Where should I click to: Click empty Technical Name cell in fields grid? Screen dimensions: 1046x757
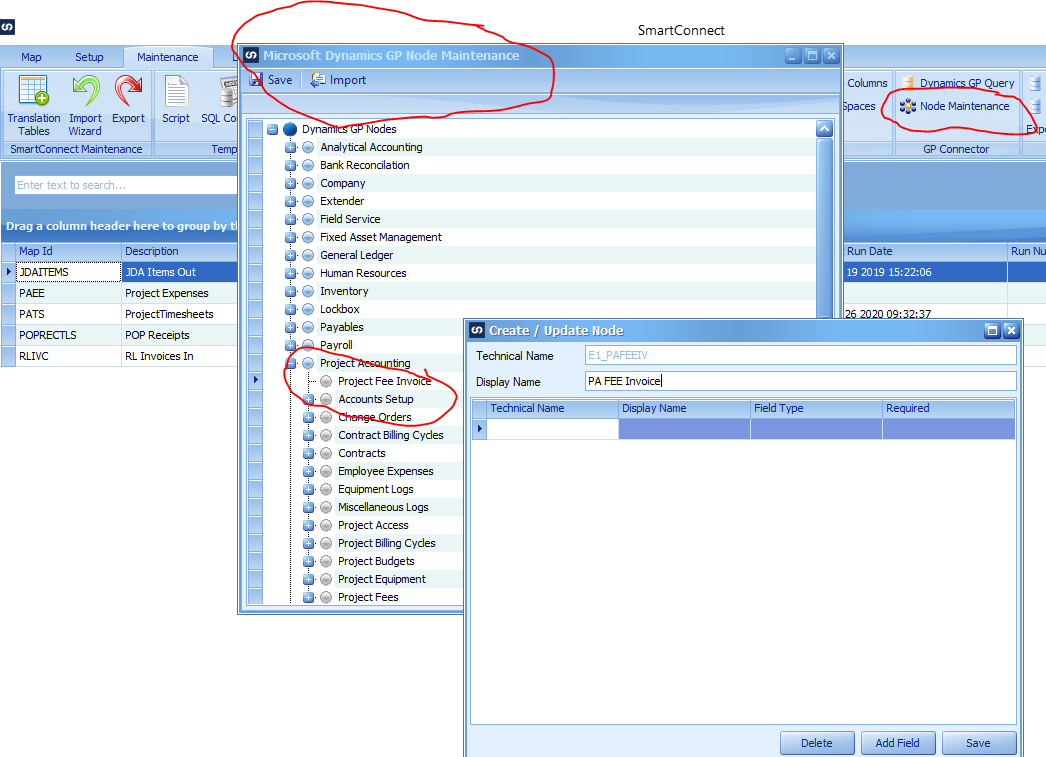(552, 429)
